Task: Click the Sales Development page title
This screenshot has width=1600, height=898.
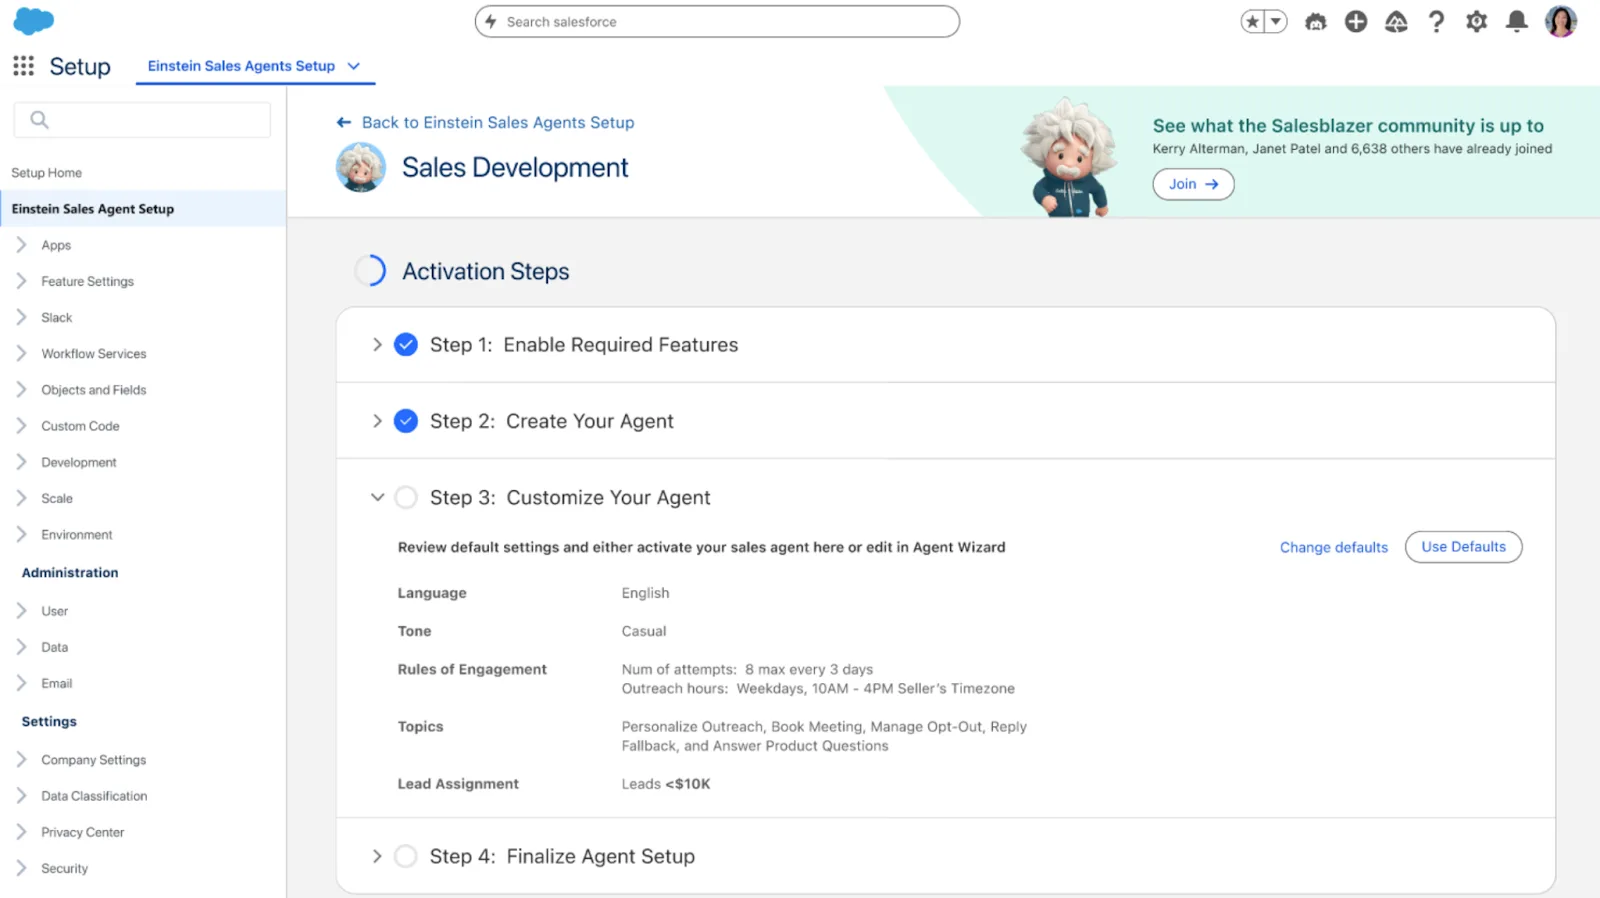Action: pyautogui.click(x=515, y=167)
